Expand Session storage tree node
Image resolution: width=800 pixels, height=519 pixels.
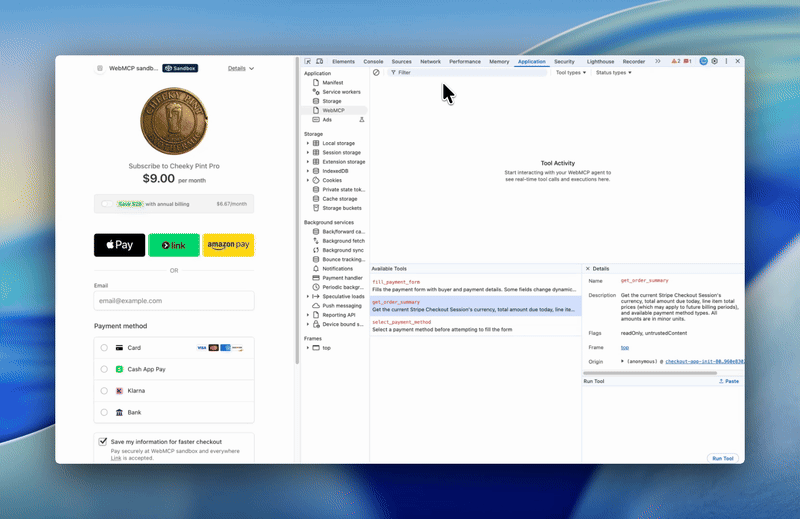pyautogui.click(x=308, y=153)
